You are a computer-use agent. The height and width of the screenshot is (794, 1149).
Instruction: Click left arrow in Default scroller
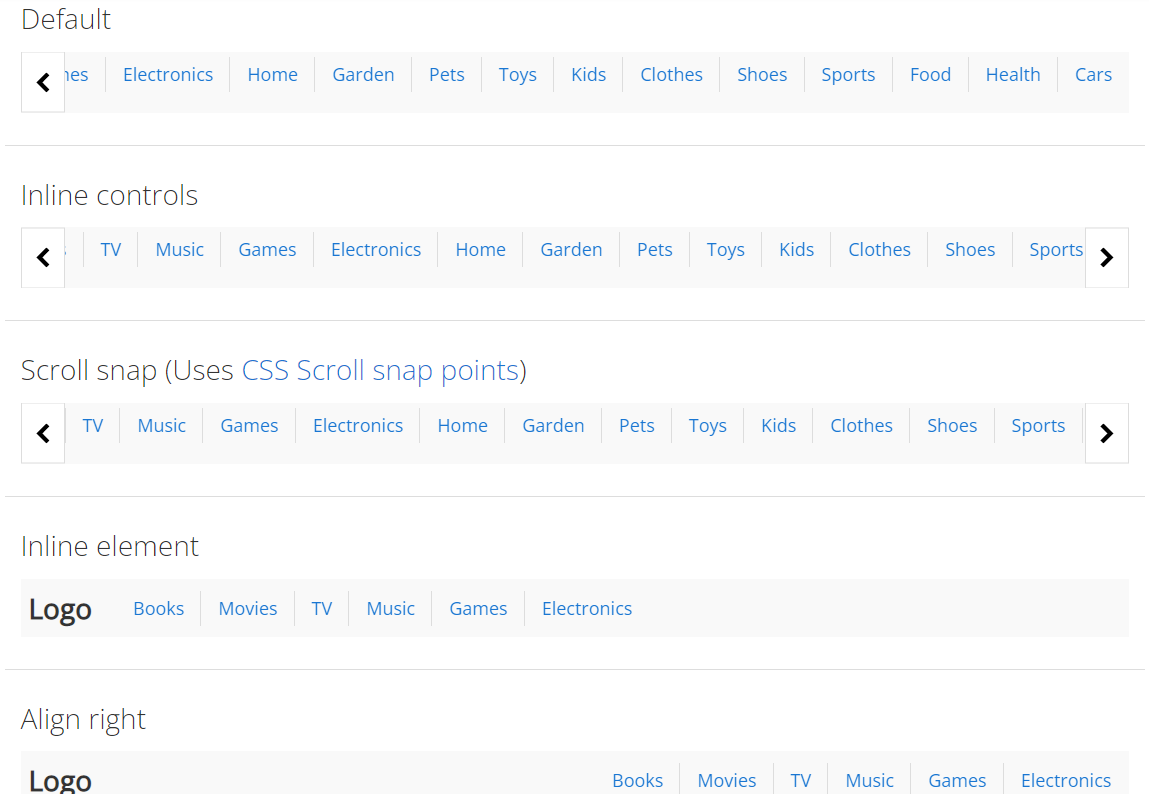pos(43,82)
